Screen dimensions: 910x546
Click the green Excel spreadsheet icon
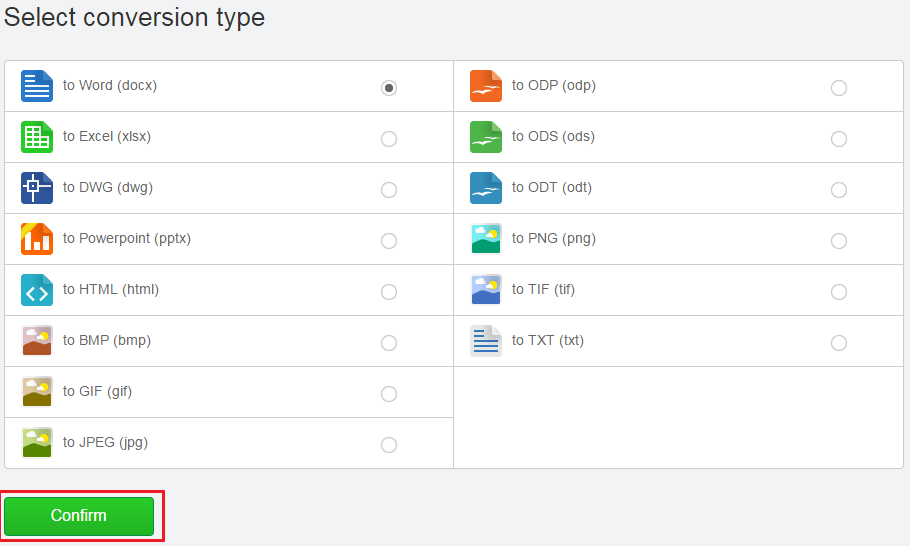[x=37, y=137]
